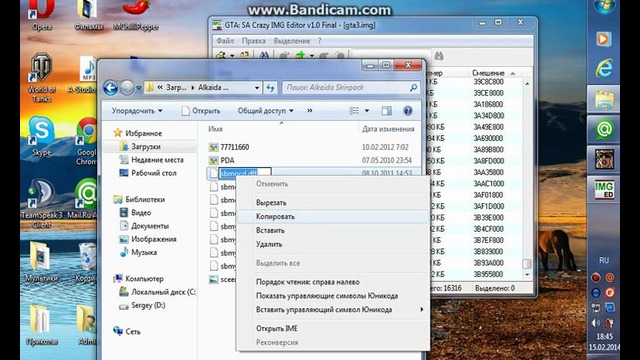Image resolution: width=640 pixels, height=360 pixels.
Task: Toggle Порядок чтения: справа налево
Action: pos(308,282)
